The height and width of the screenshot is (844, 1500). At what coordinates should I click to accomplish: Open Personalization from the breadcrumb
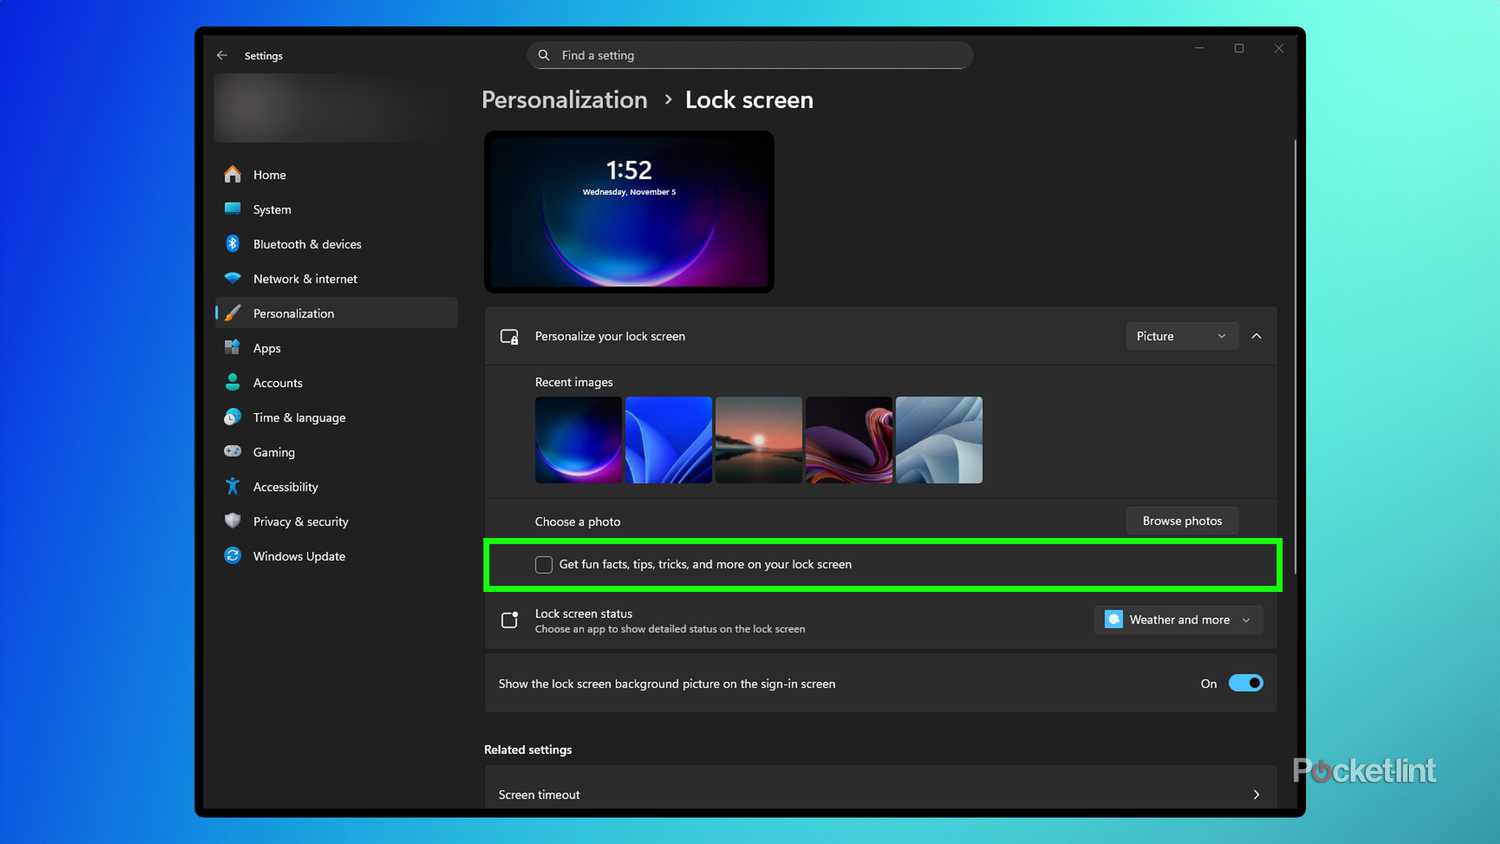(564, 100)
